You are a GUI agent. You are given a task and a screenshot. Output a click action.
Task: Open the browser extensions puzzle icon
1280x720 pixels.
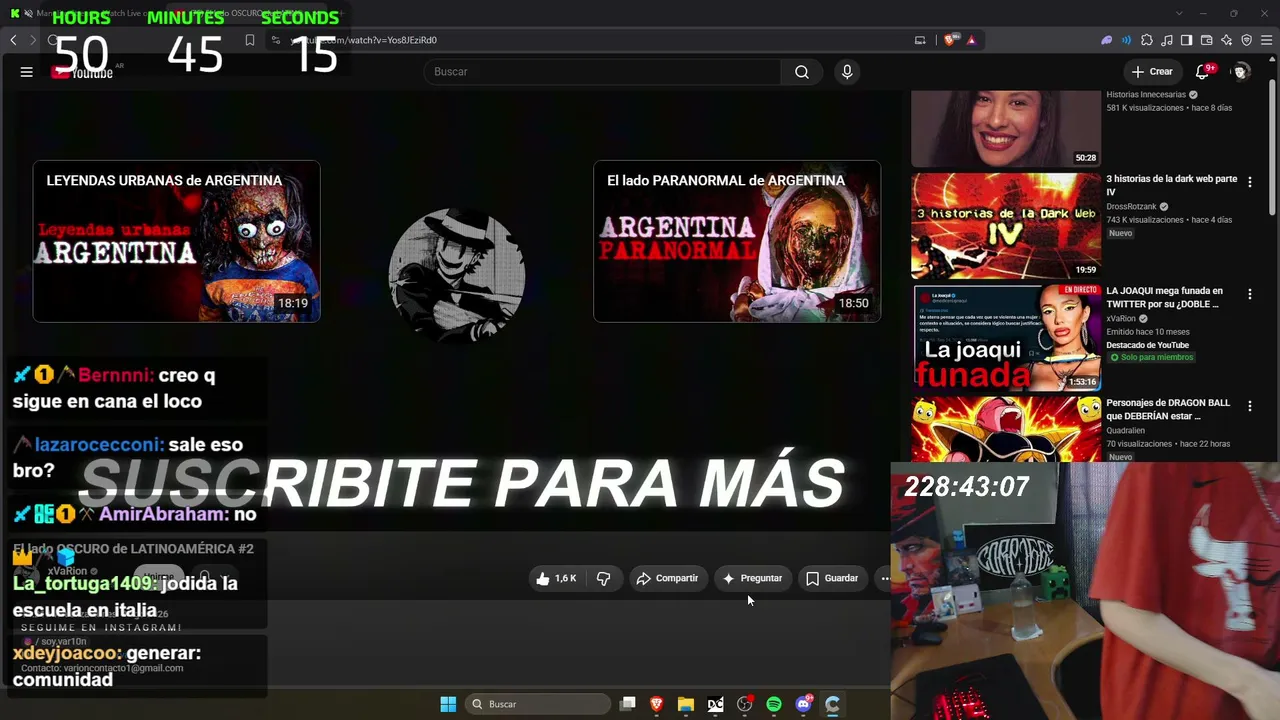1147,40
